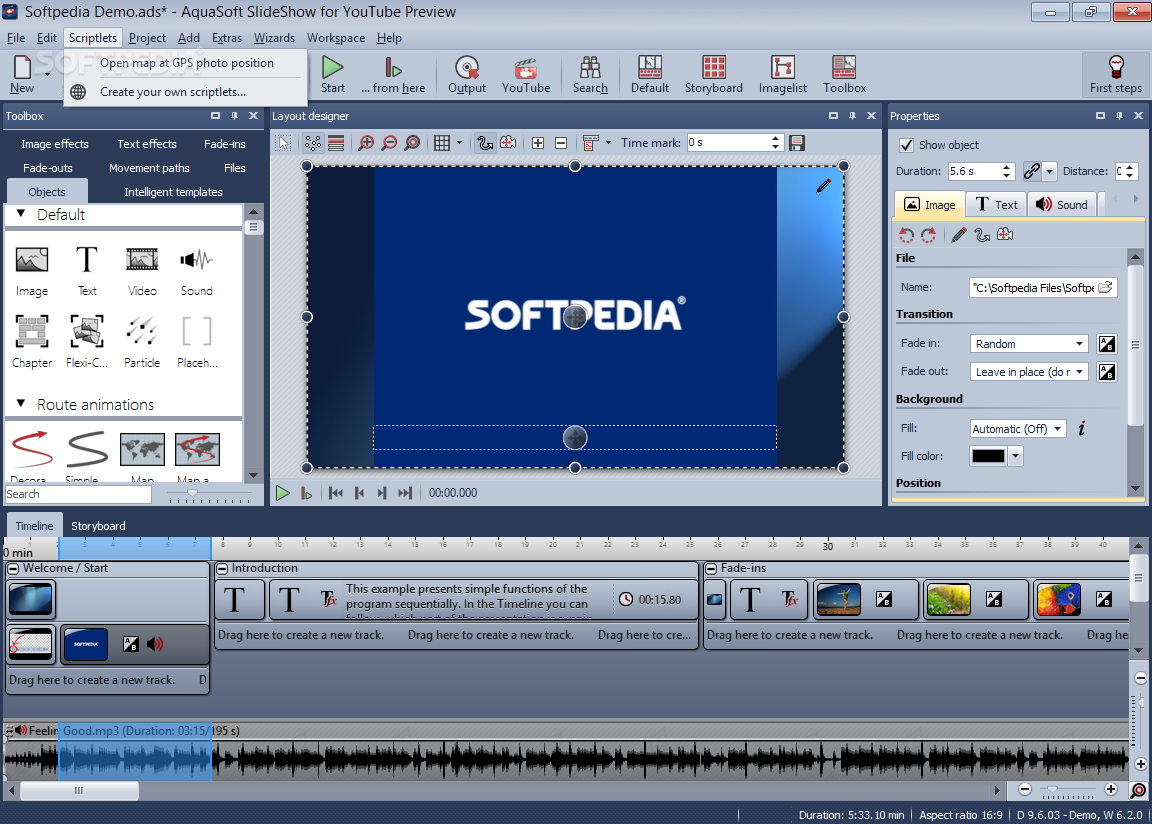Open the Text tab in Properties
Screen dimensions: 1152x824
(x=996, y=204)
